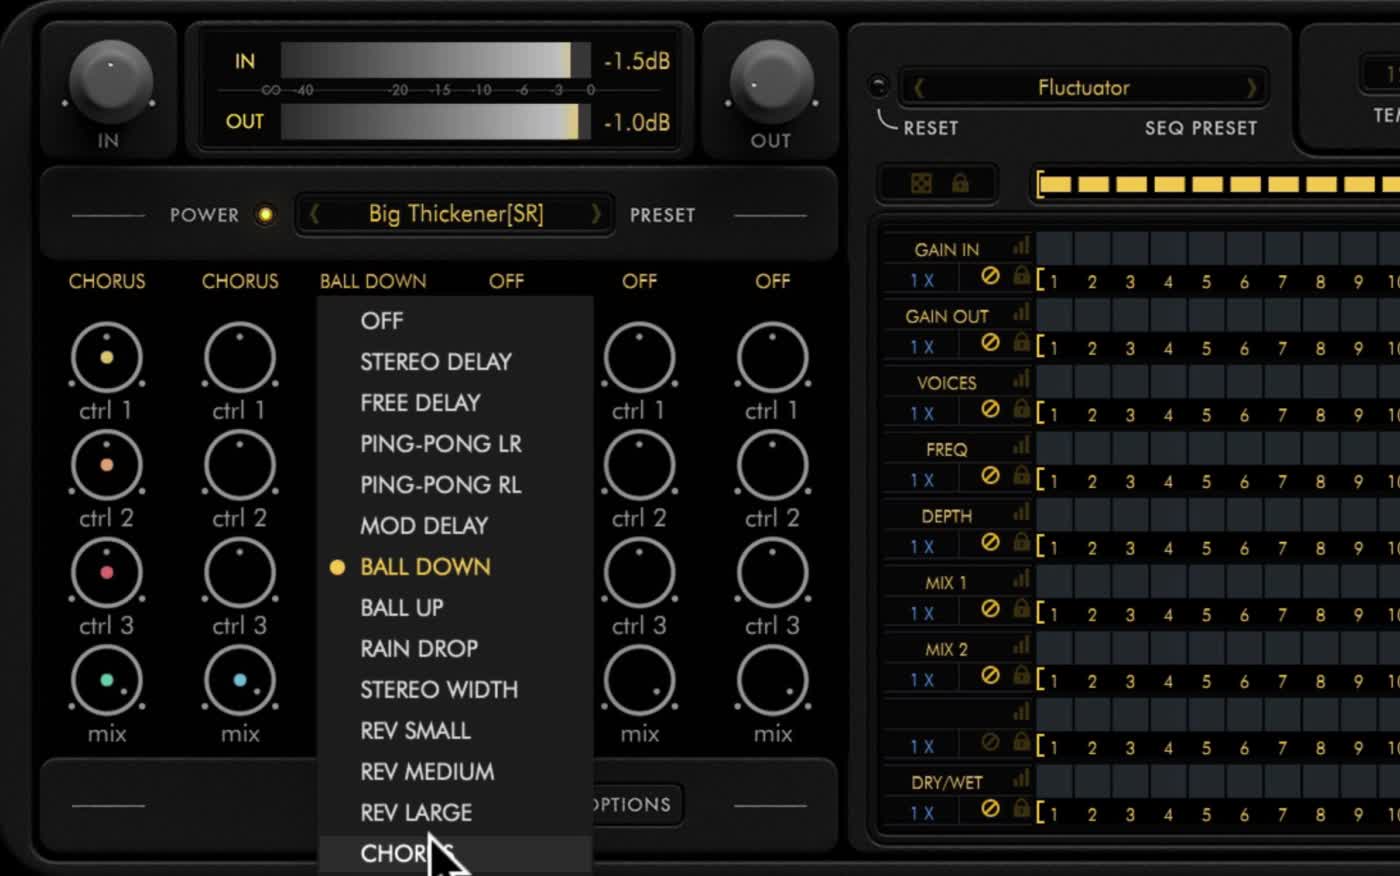Click the bypass icon in GAIN OUT row

990,343
